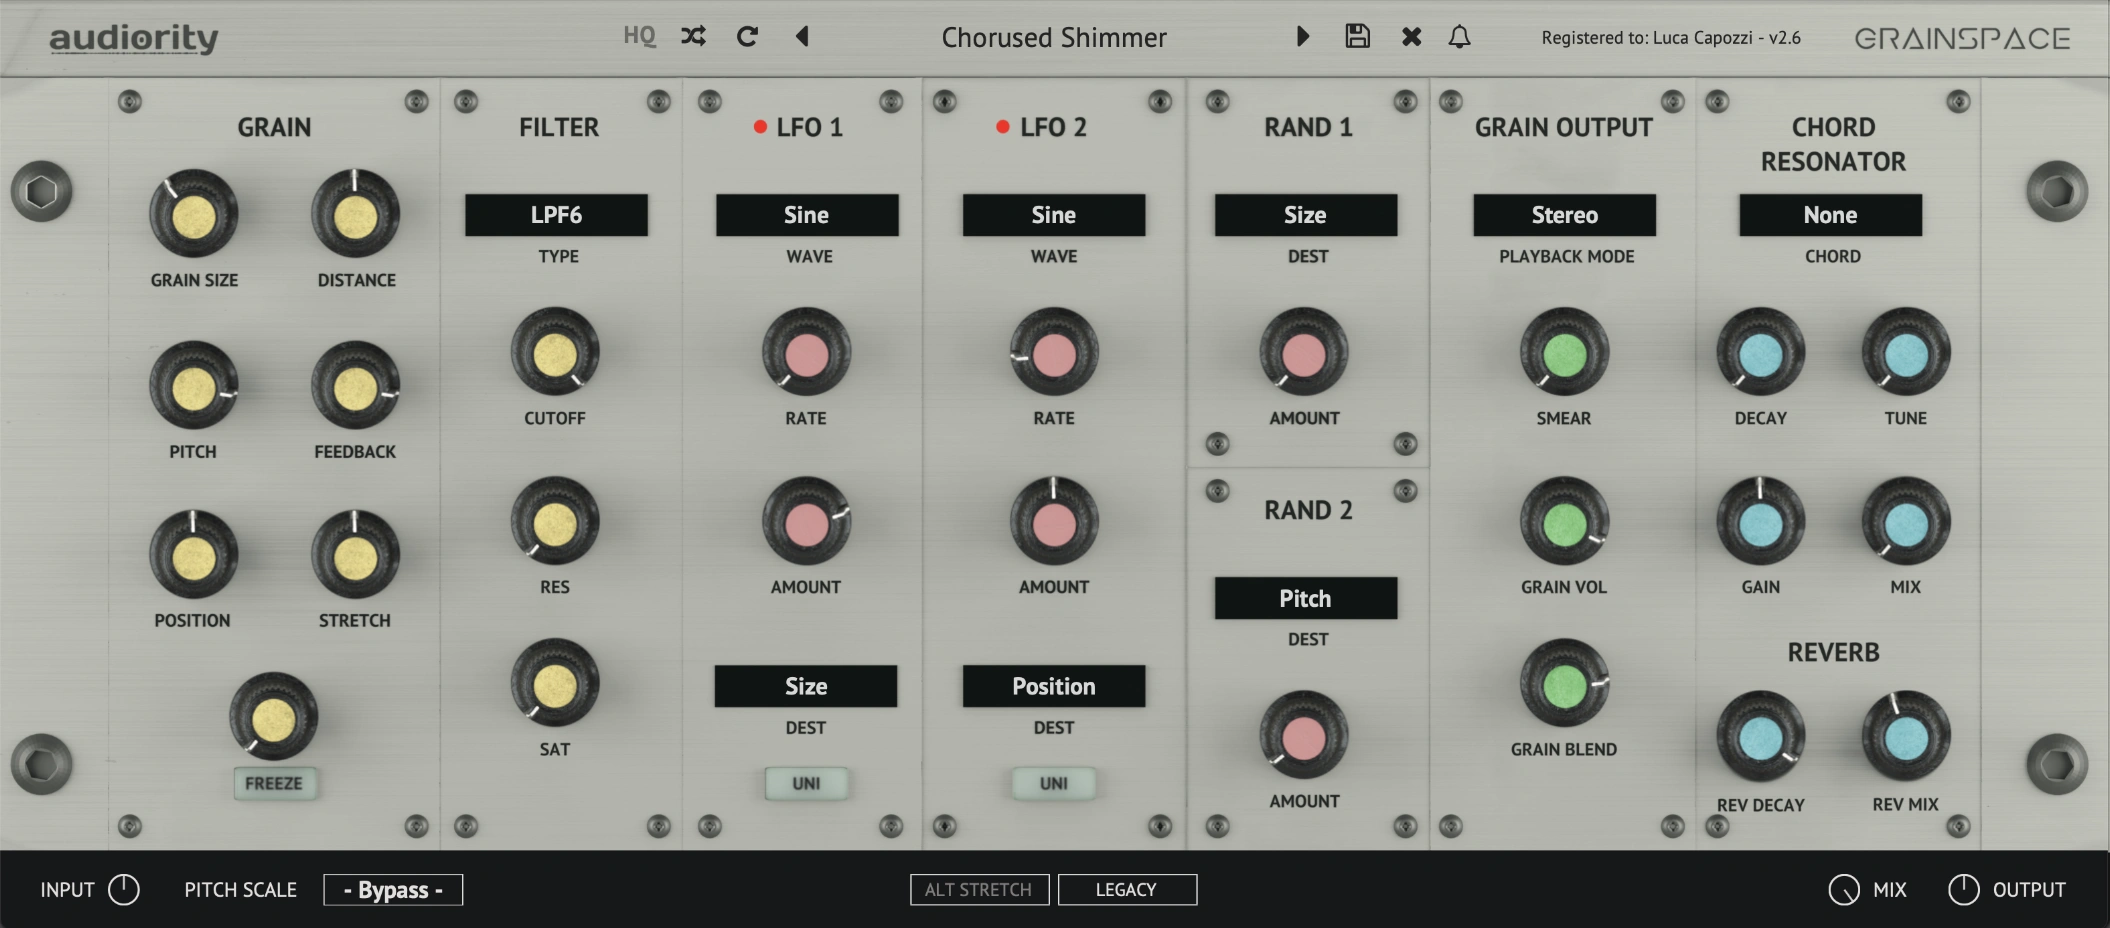Open CHORD dropdown set to None
This screenshot has width=2110, height=928.
click(1830, 215)
